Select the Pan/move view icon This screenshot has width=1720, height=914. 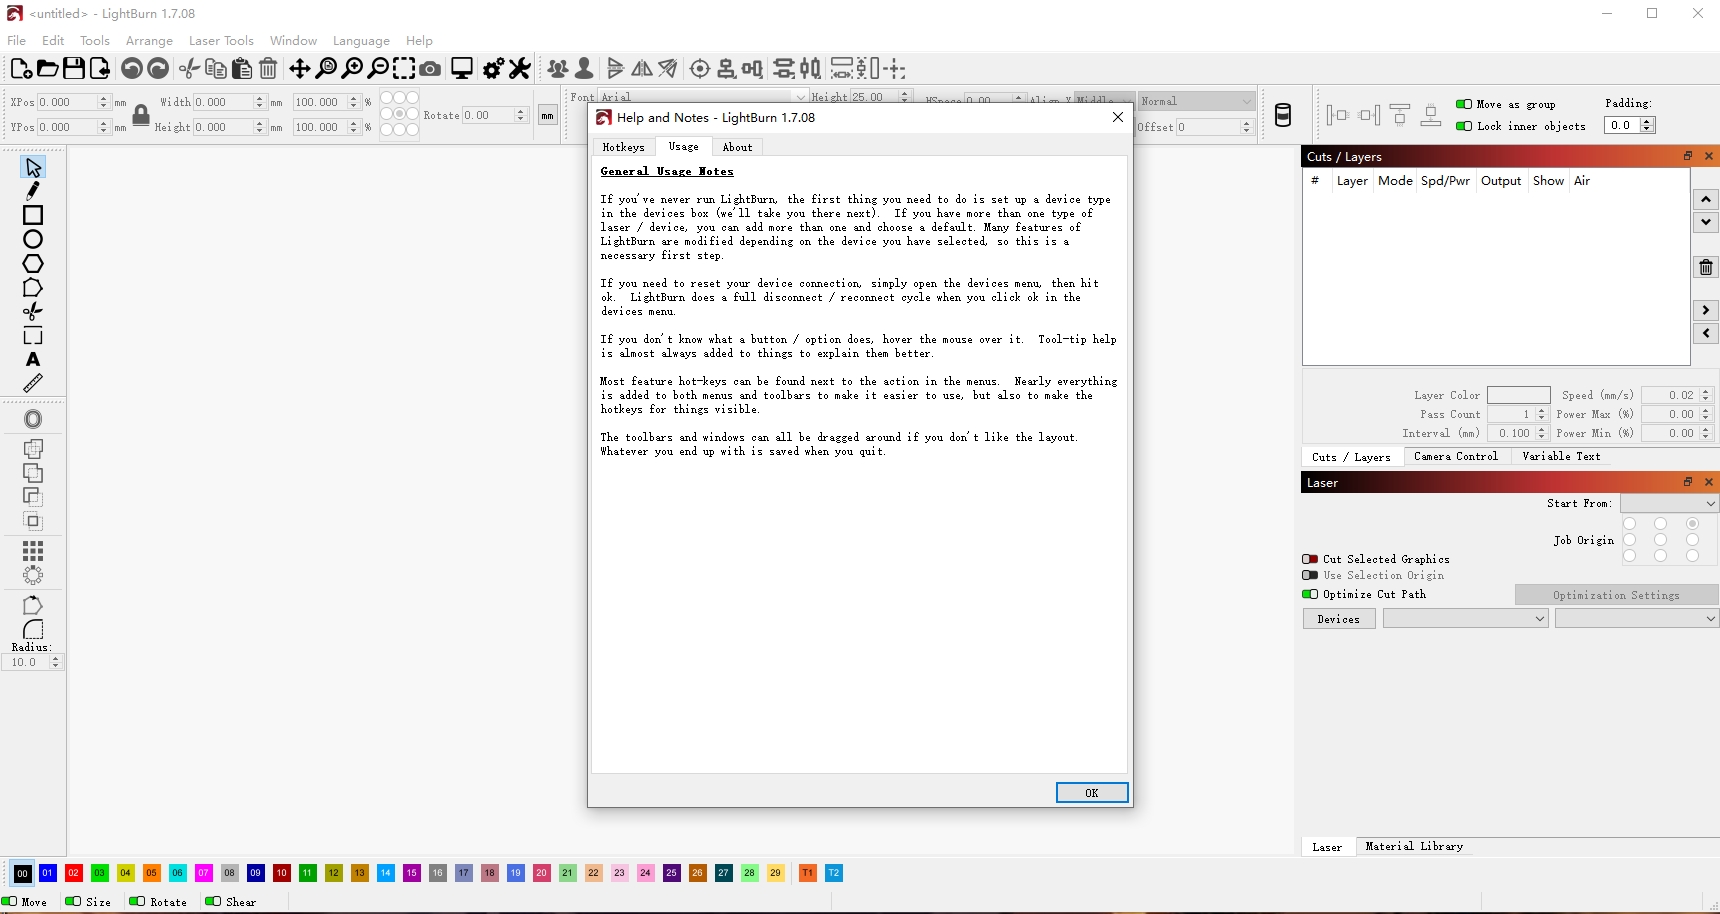[299, 68]
